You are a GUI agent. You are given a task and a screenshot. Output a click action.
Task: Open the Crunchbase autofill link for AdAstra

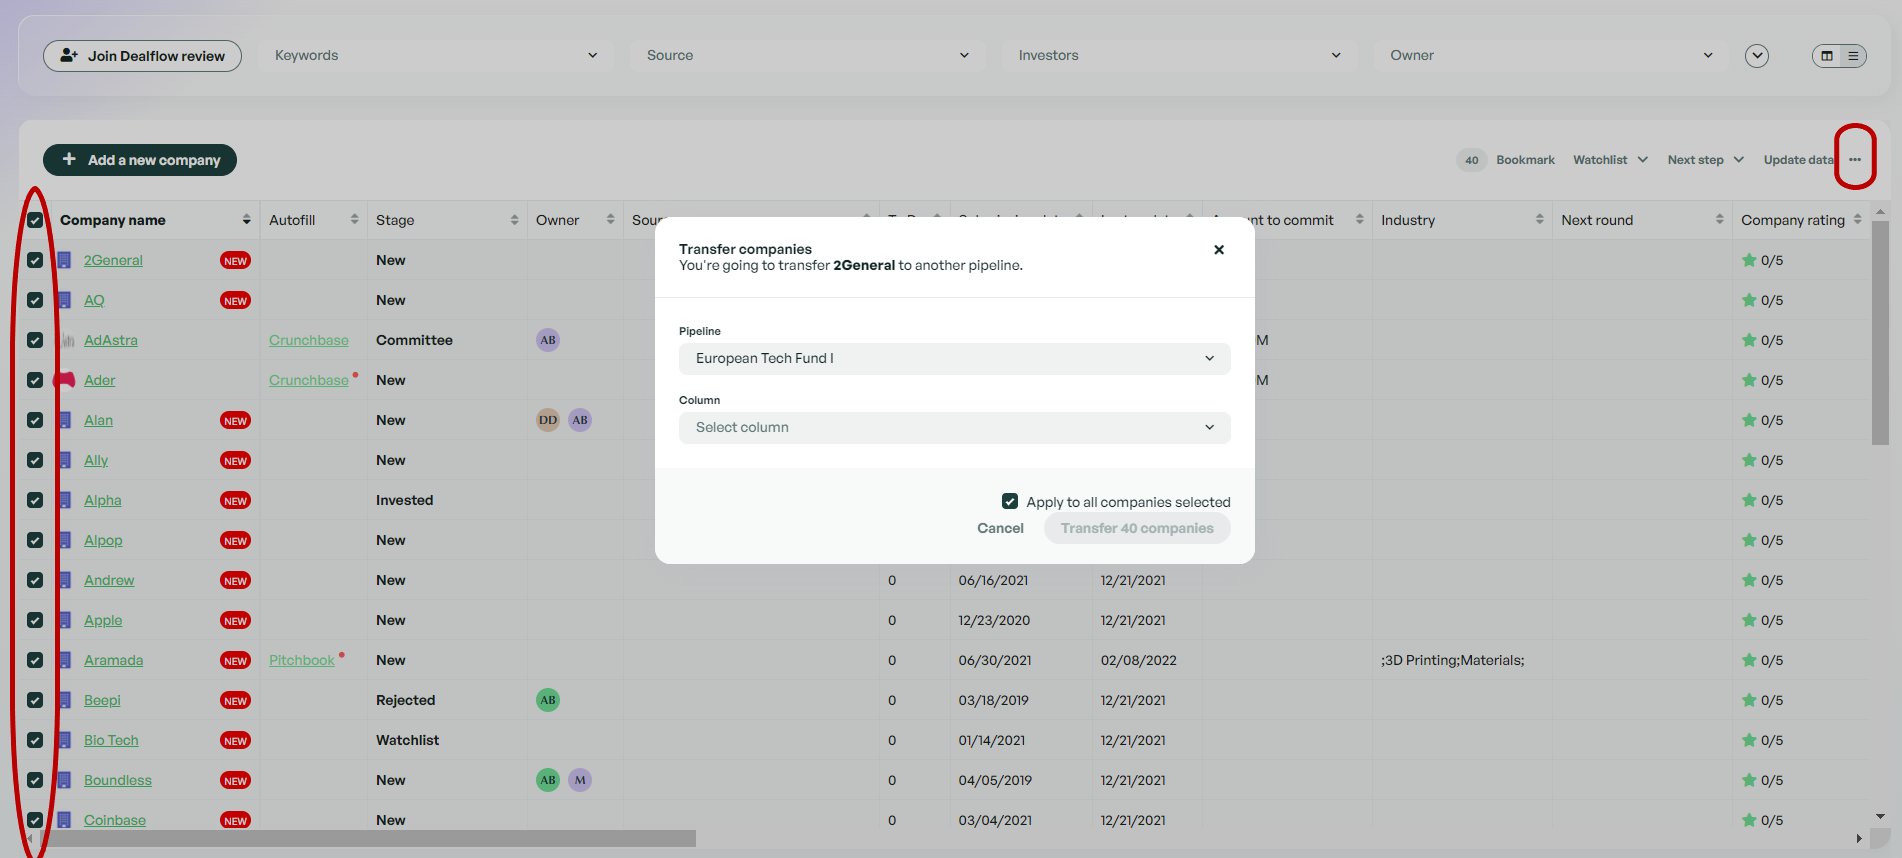point(309,340)
